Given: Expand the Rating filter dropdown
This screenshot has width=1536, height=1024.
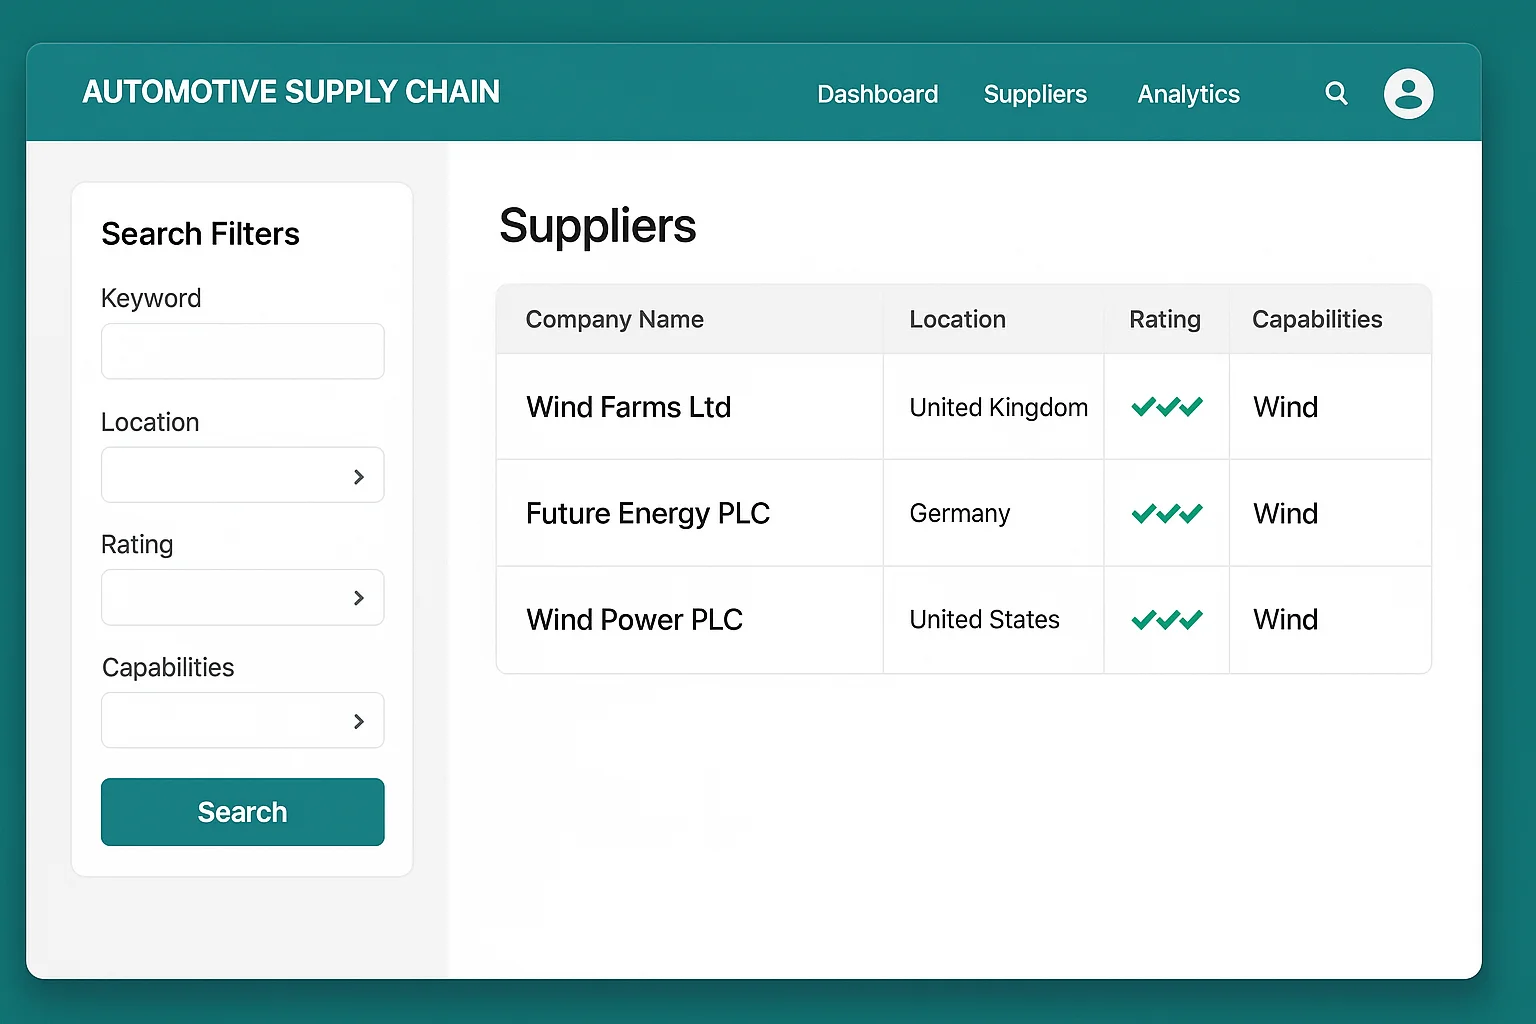Looking at the screenshot, I should click(242, 597).
